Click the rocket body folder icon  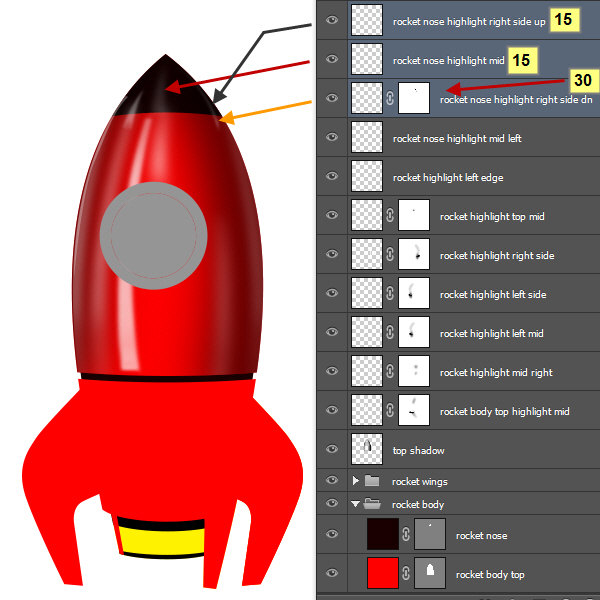pos(373,504)
